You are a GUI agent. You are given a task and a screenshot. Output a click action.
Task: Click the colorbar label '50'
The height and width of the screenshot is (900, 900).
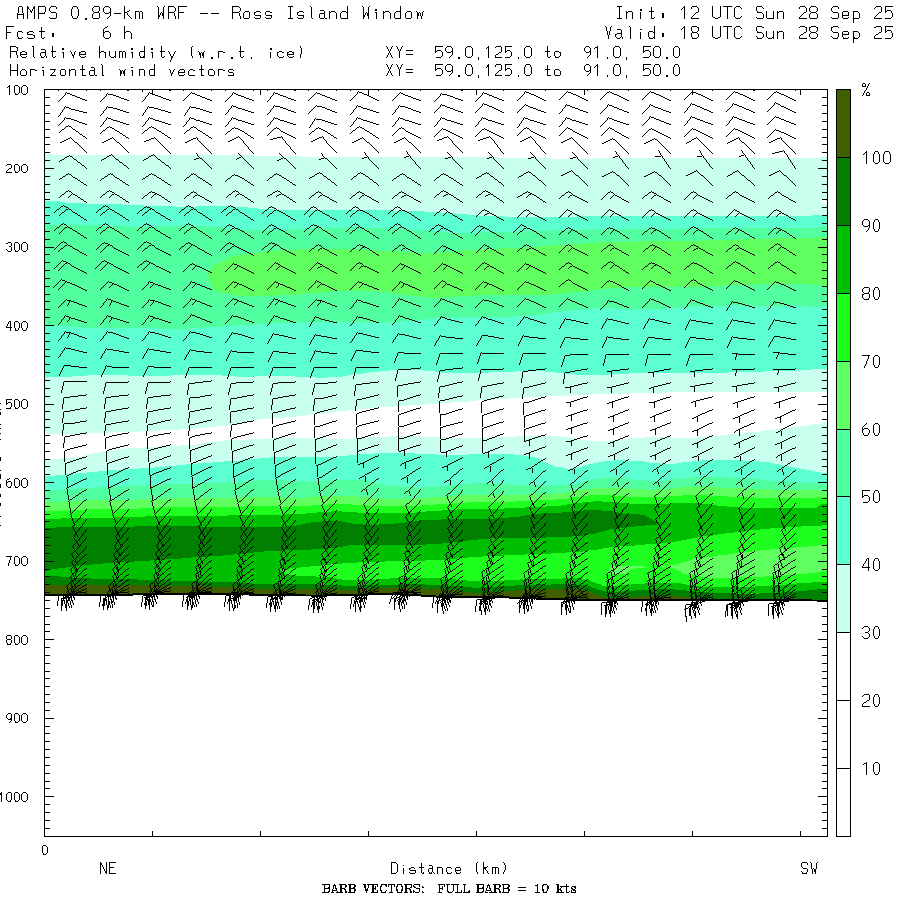tap(871, 497)
